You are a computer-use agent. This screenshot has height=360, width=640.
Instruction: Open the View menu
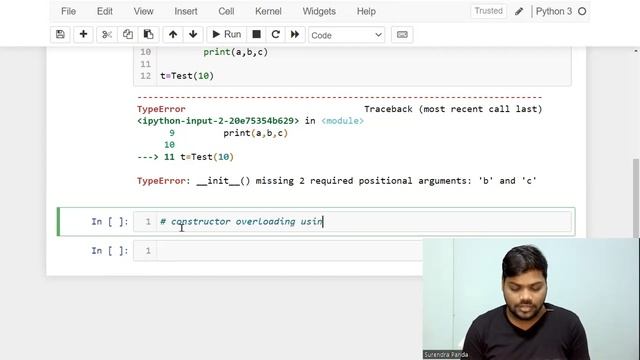point(143,11)
